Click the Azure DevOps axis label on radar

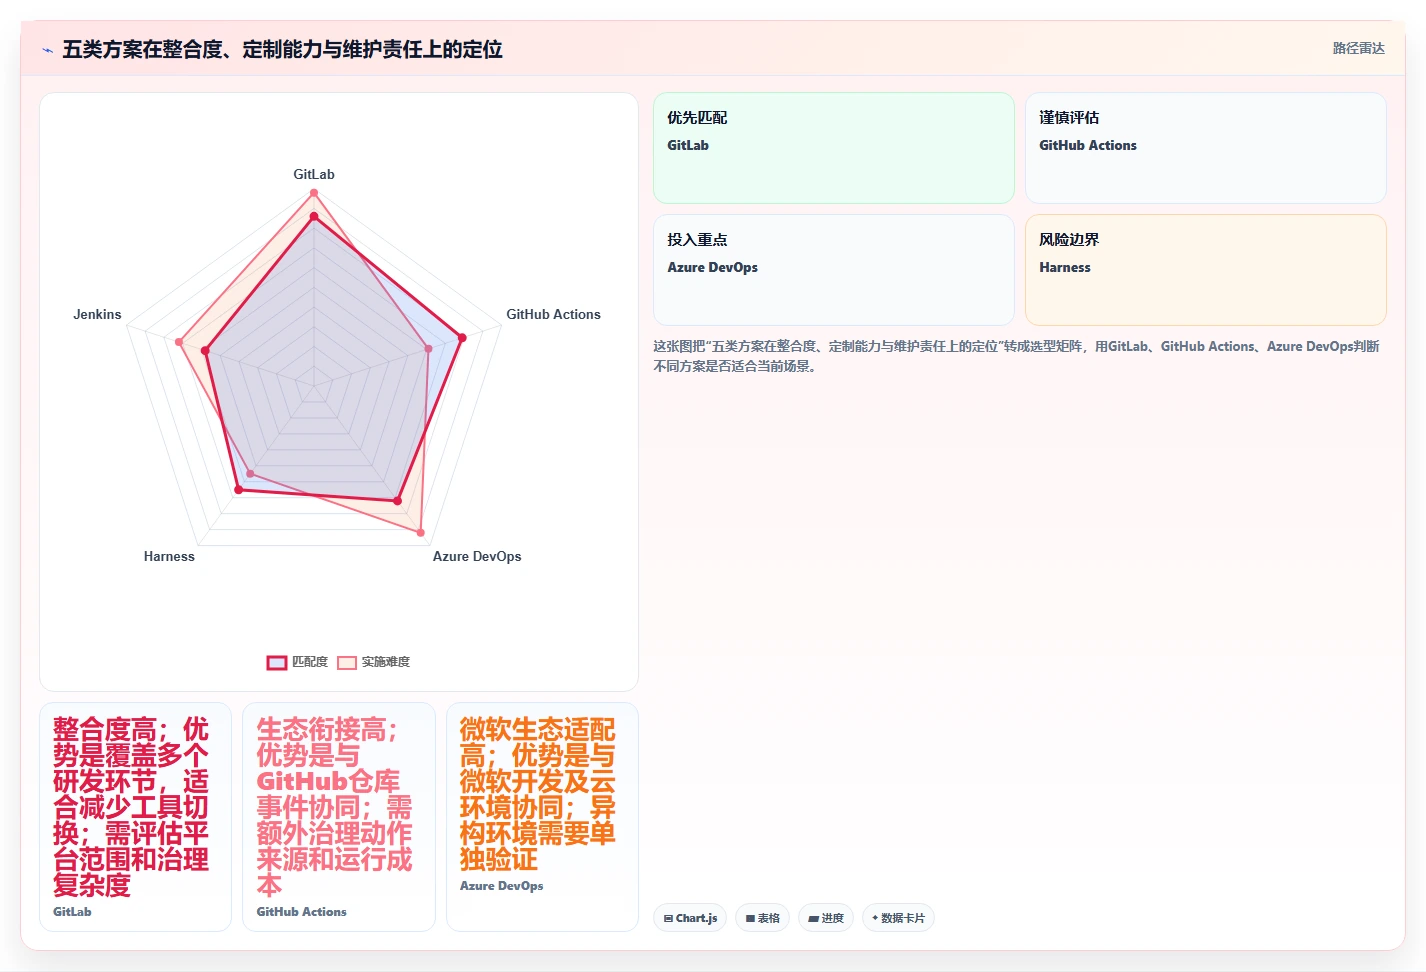477,556
